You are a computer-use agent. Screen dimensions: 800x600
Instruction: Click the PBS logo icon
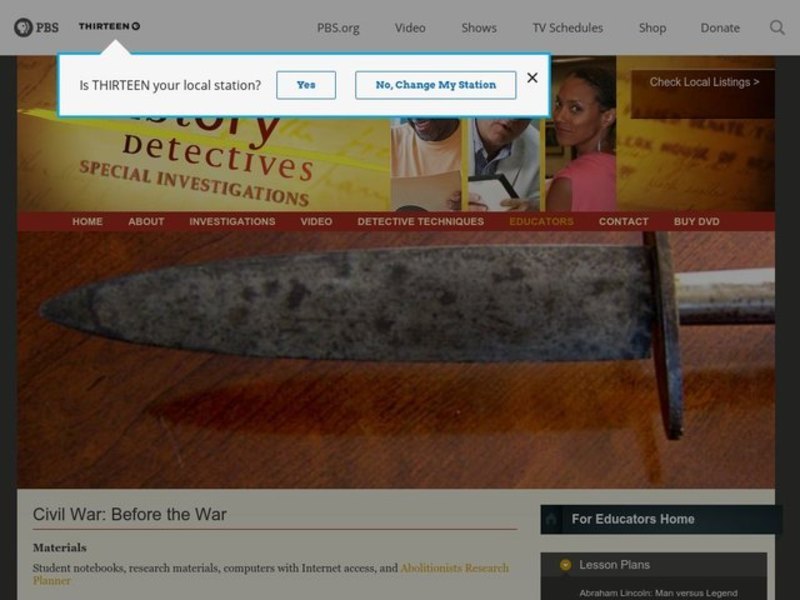pos(36,27)
